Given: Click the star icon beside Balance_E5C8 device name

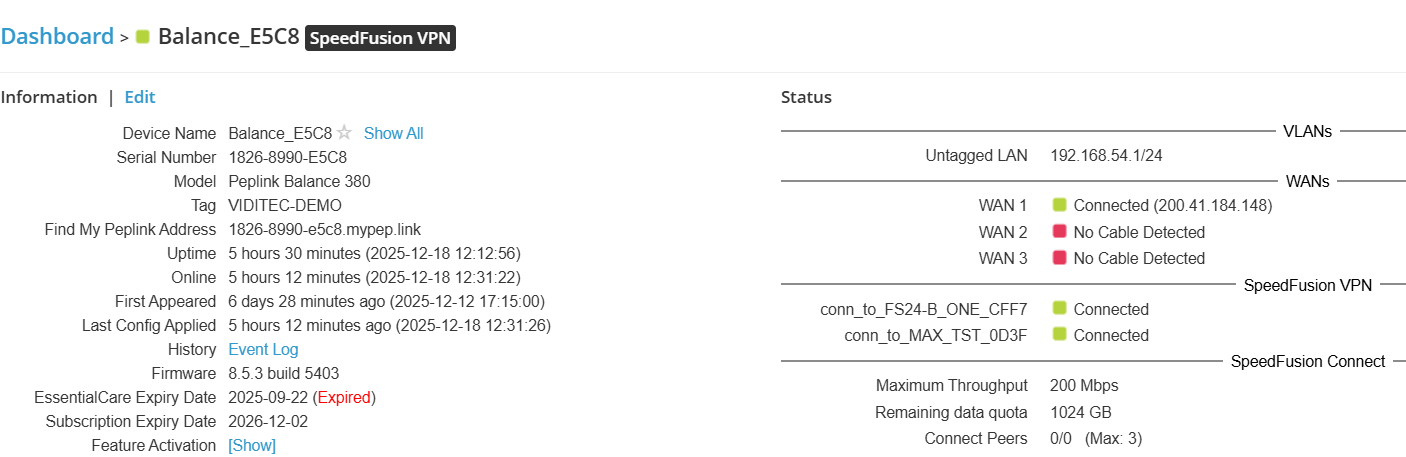Looking at the screenshot, I should pyautogui.click(x=344, y=133).
